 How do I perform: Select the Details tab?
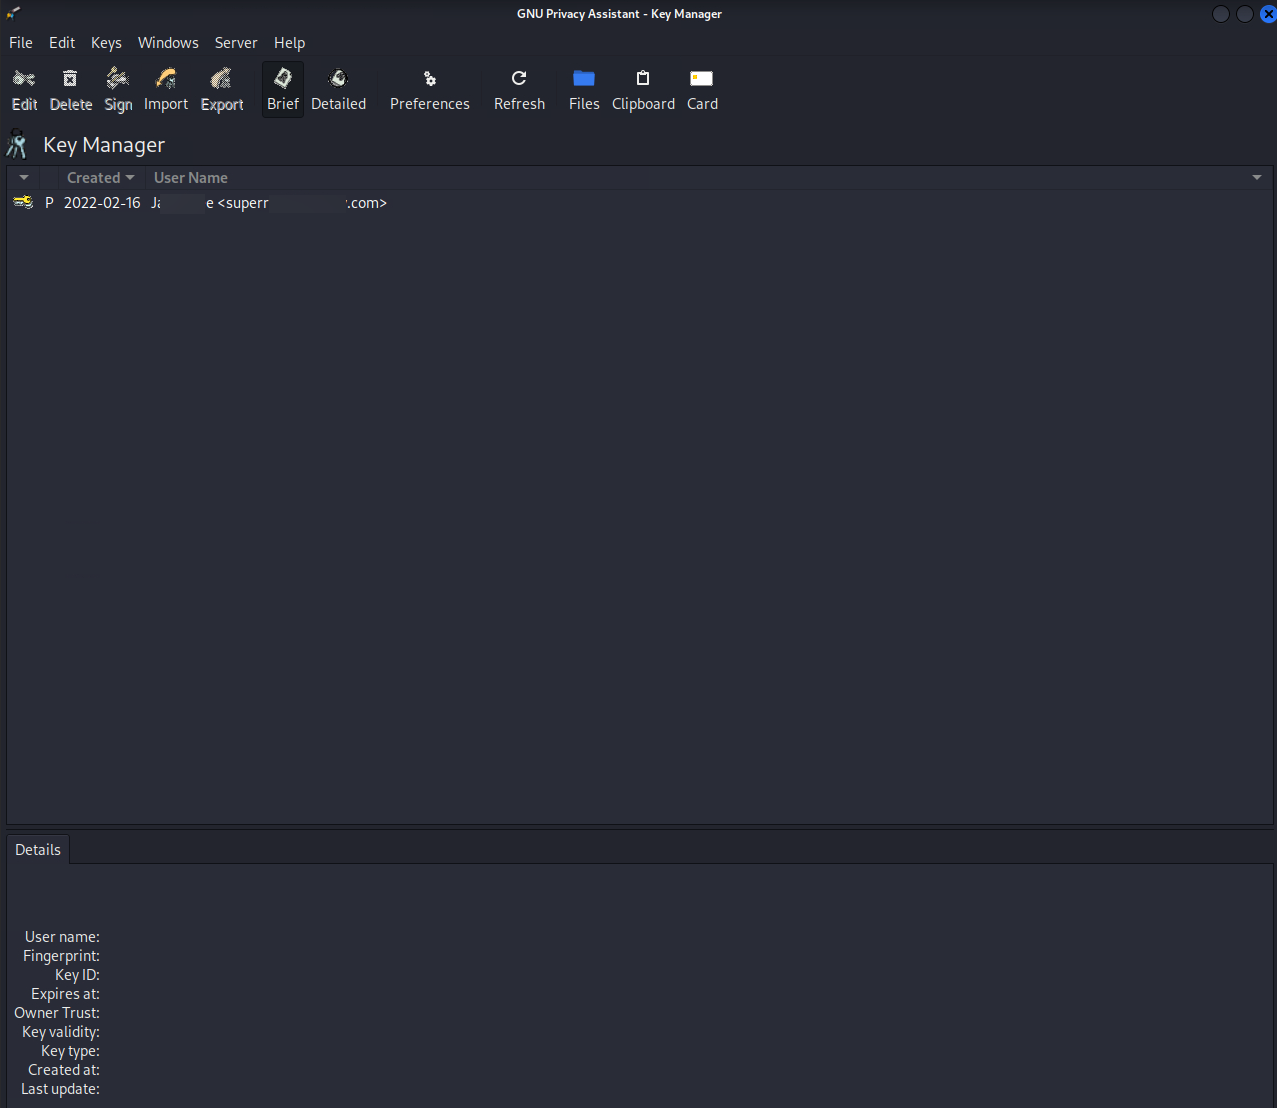click(38, 850)
